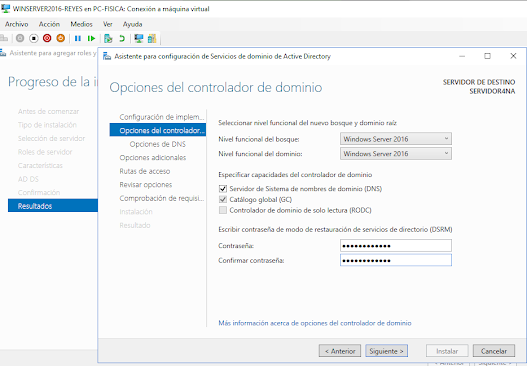Pause the virtual machine
The image size is (527, 366).
[x=78, y=38]
